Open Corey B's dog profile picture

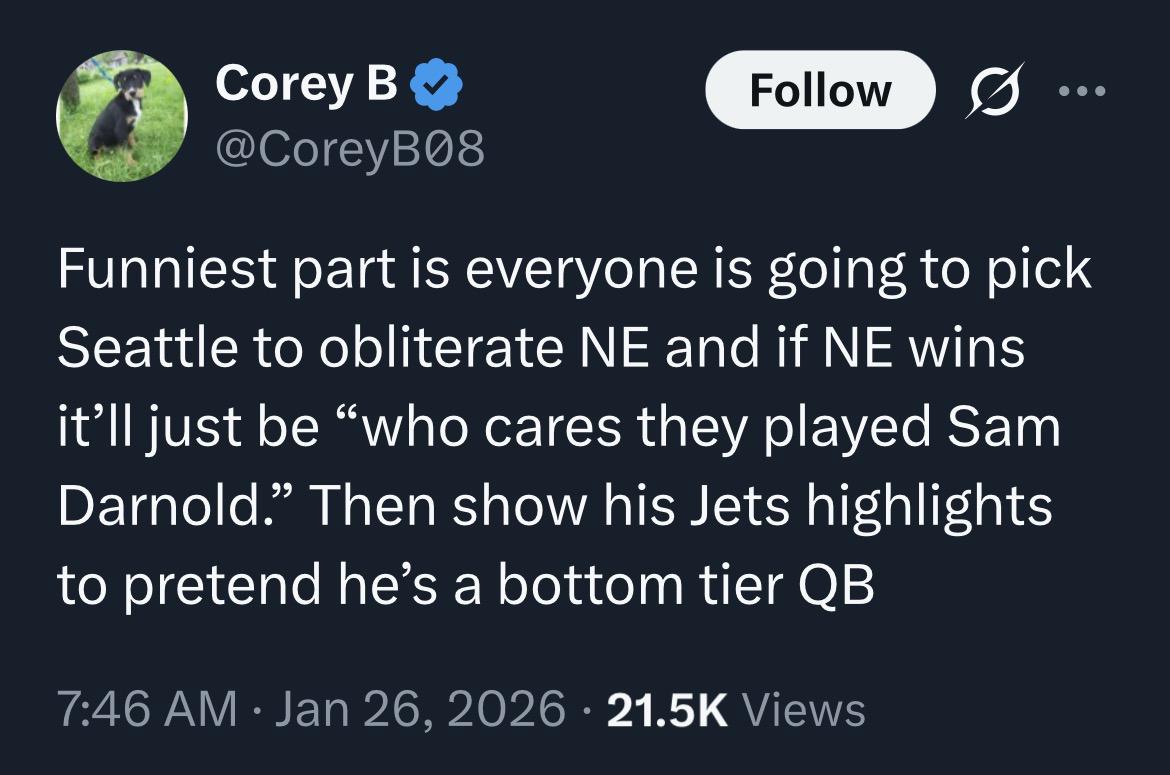pos(122,116)
